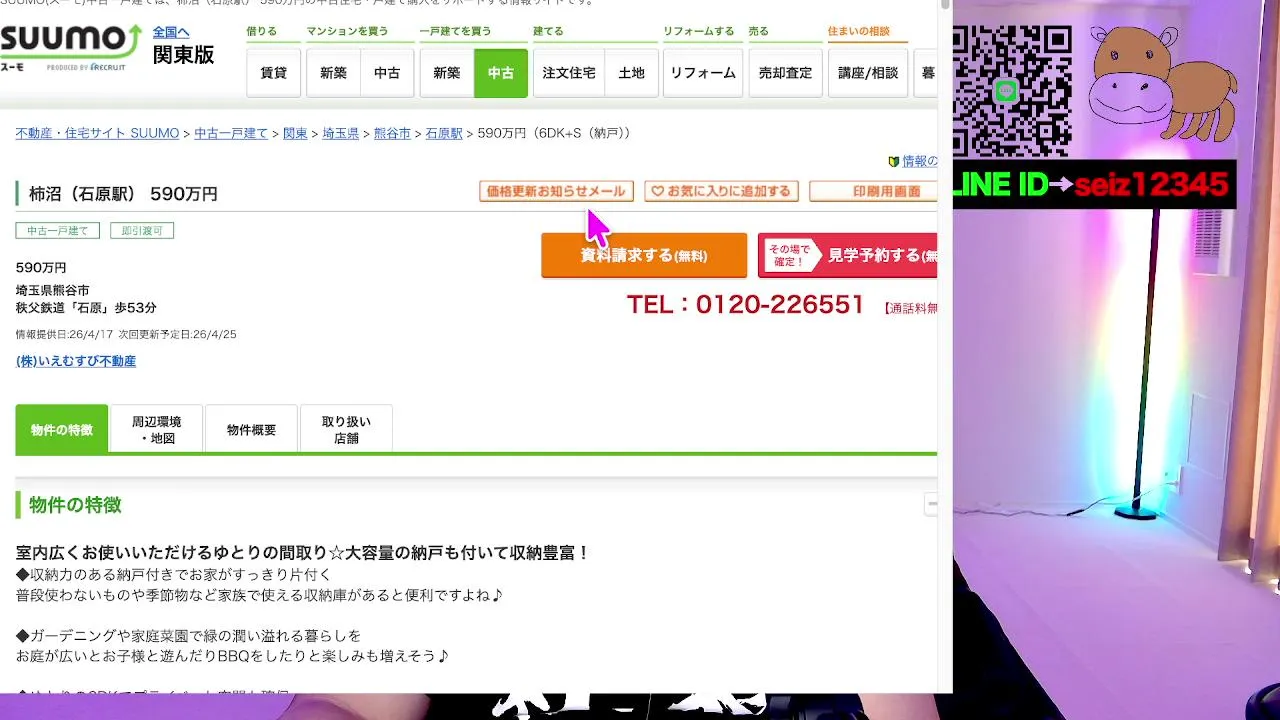The image size is (1280, 720).
Task: Switch to the 物件の特徴 tab
Action: click(x=62, y=429)
